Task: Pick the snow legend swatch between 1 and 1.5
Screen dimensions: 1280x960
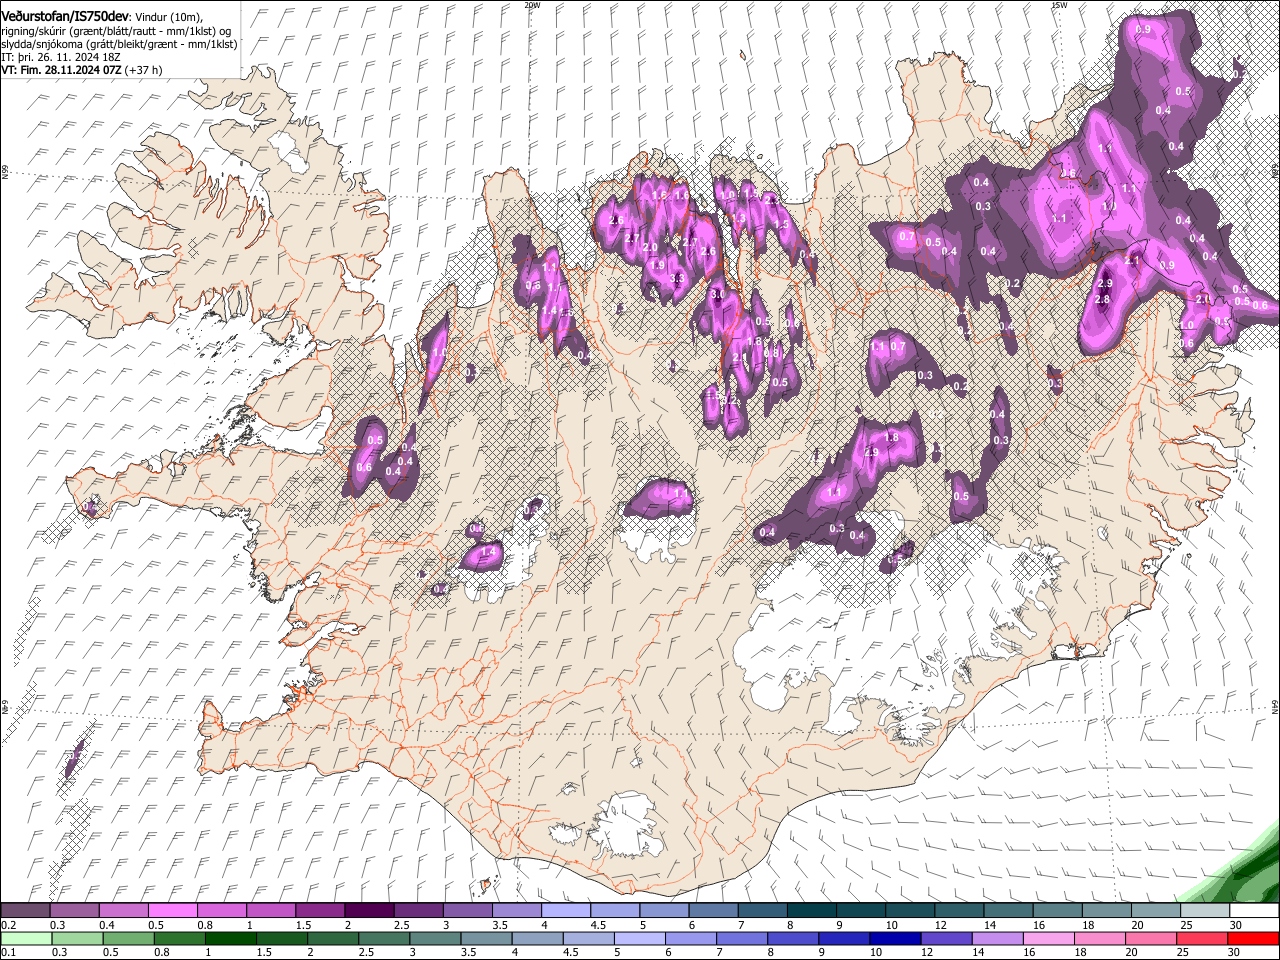Action: (270, 911)
